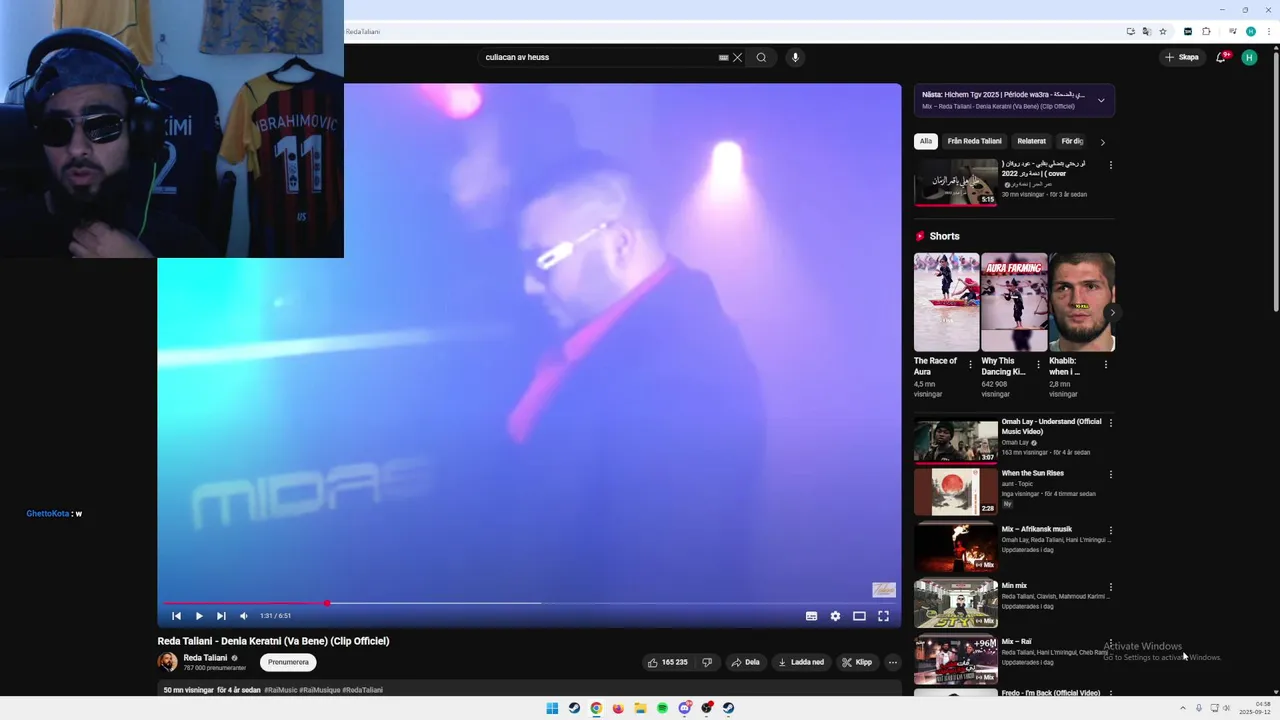Viewport: 1280px width, 720px height.
Task: Open Chrome install app icon
Action: [1130, 31]
